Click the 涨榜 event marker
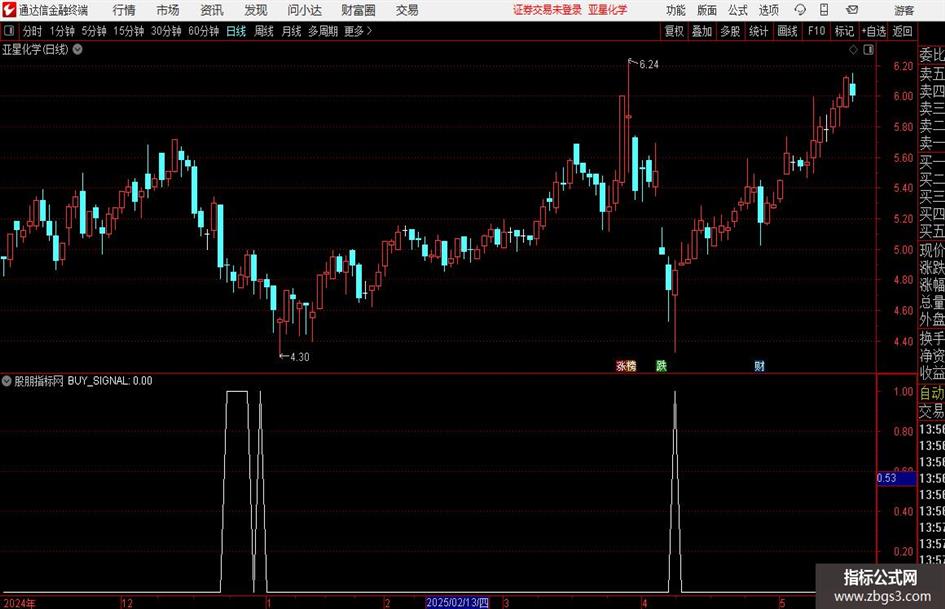Screen dimensions: 945x609 [626, 365]
